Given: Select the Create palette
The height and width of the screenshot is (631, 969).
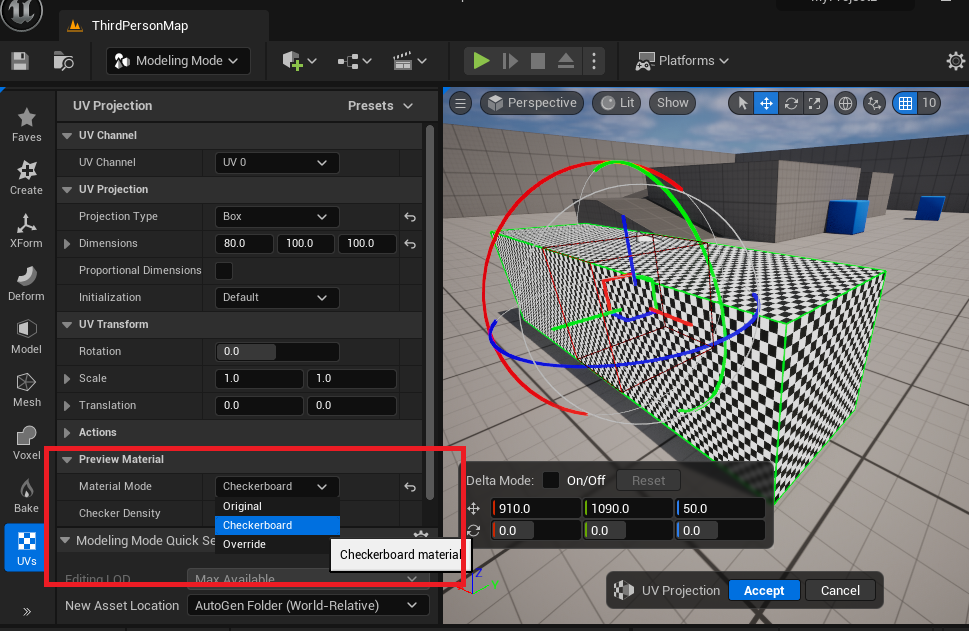Looking at the screenshot, I should tap(27, 178).
